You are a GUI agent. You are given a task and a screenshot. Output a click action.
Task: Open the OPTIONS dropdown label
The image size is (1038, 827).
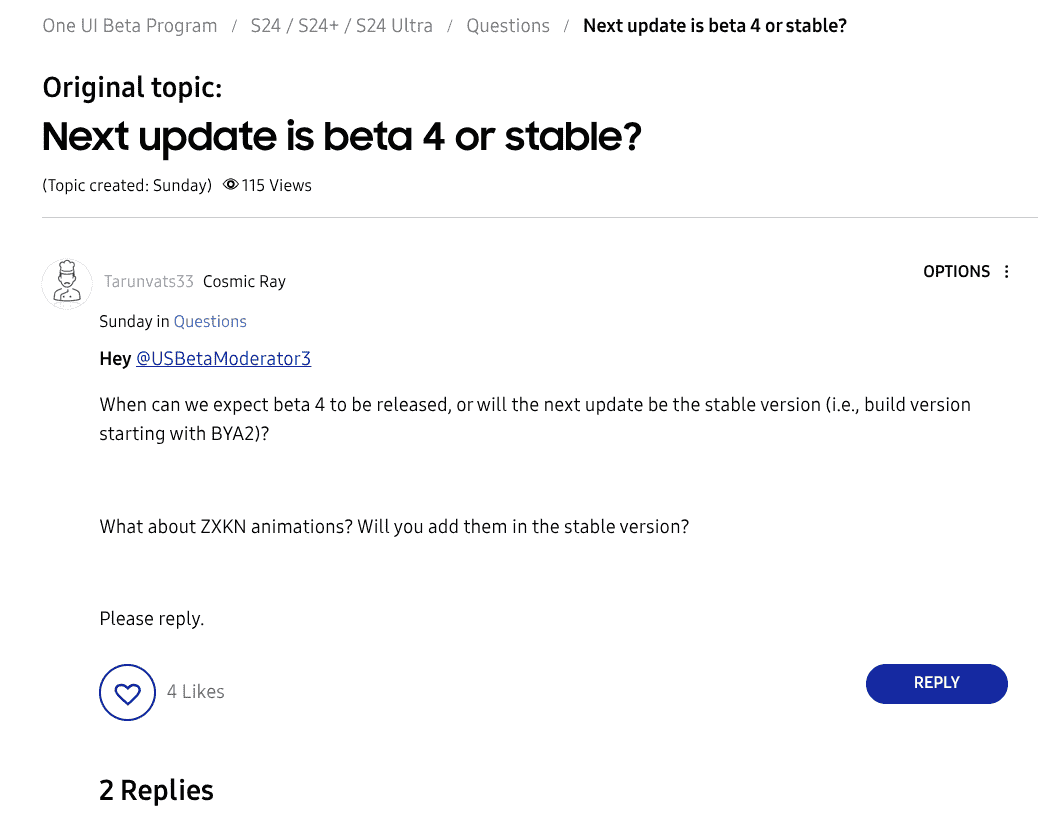click(956, 272)
